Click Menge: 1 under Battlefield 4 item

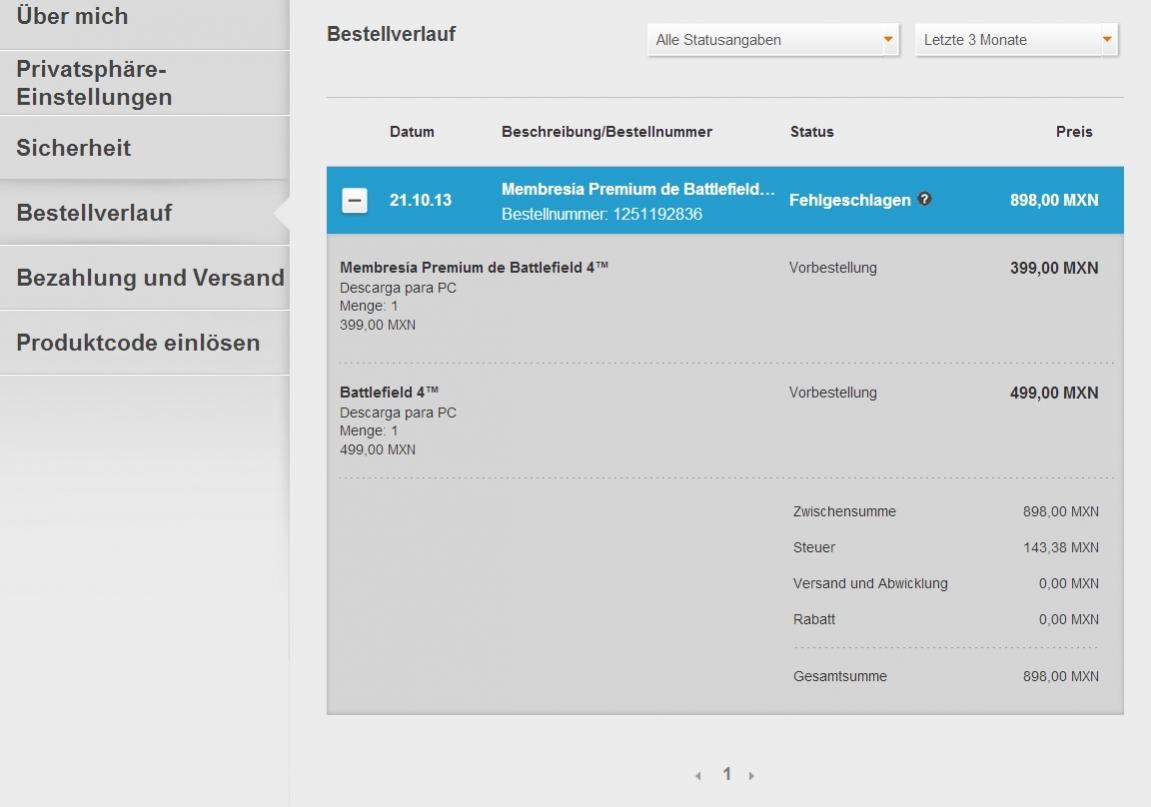click(368, 430)
